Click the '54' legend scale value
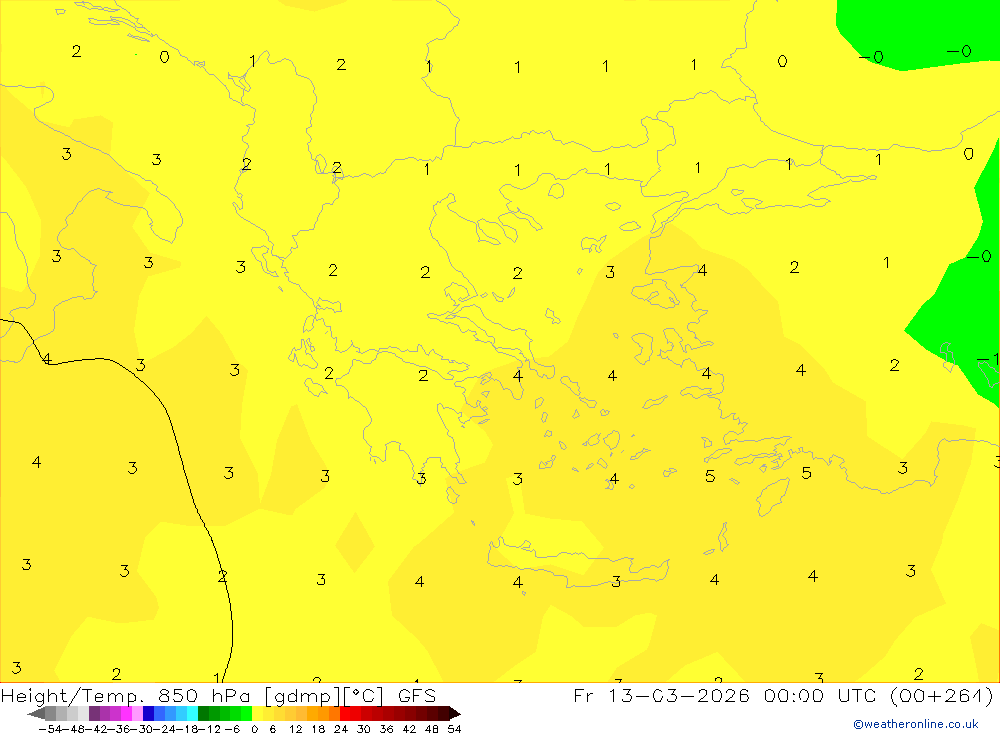The width and height of the screenshot is (1000, 733). (x=454, y=729)
